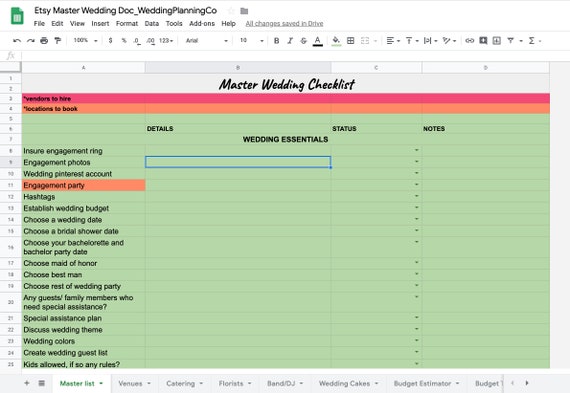
Task: Open the Data menu
Action: click(152, 24)
